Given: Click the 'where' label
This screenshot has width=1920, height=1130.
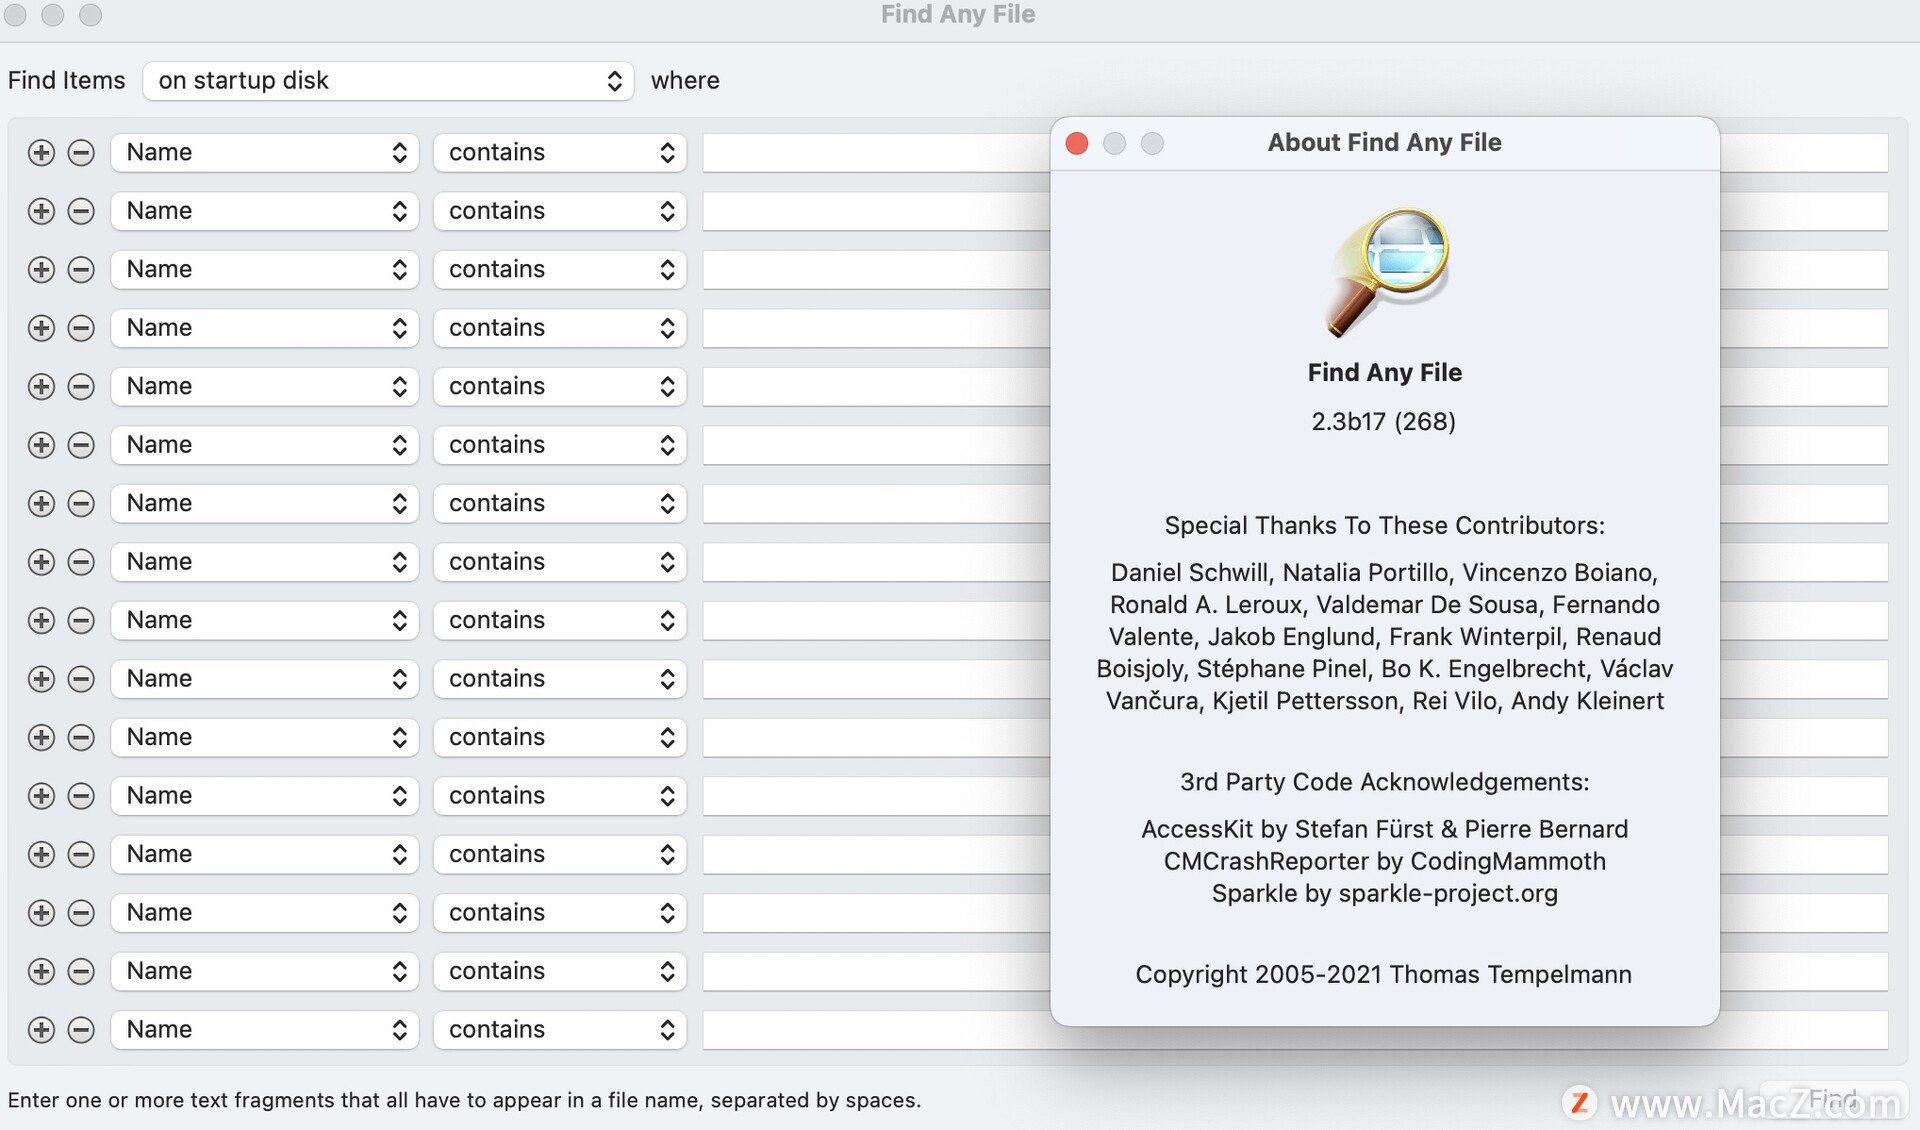Looking at the screenshot, I should click(x=685, y=81).
